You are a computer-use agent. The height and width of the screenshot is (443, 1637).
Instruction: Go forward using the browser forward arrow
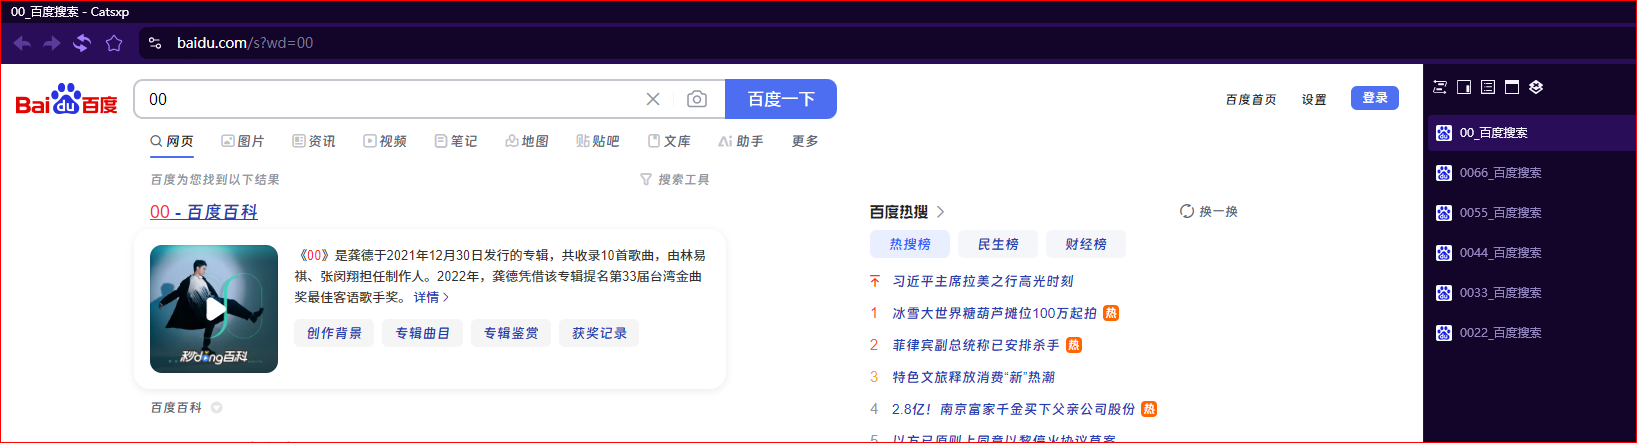pos(52,43)
